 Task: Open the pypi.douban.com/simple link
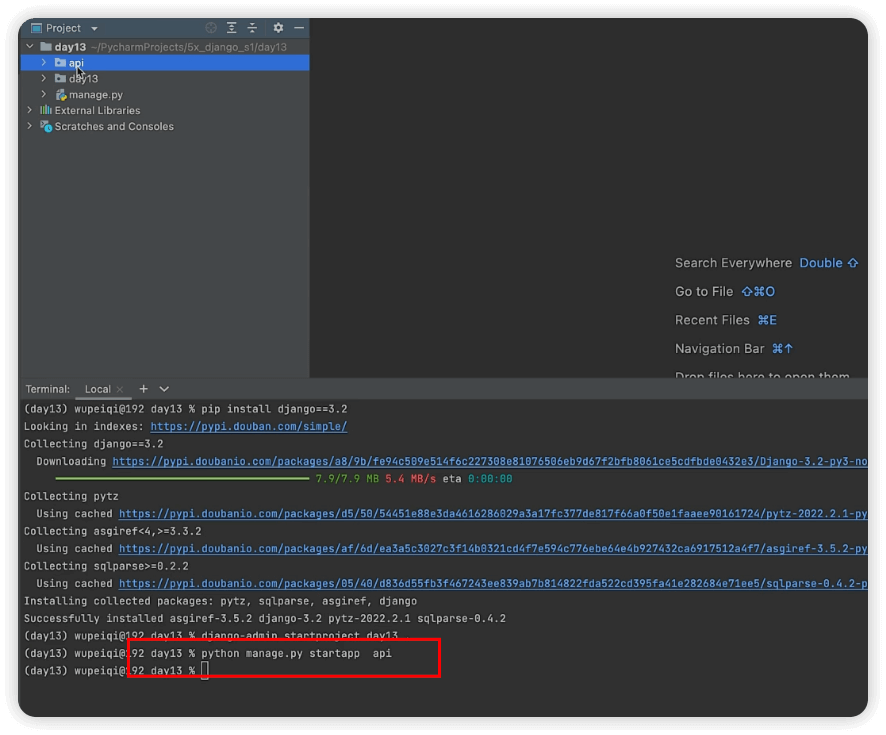click(x=249, y=427)
